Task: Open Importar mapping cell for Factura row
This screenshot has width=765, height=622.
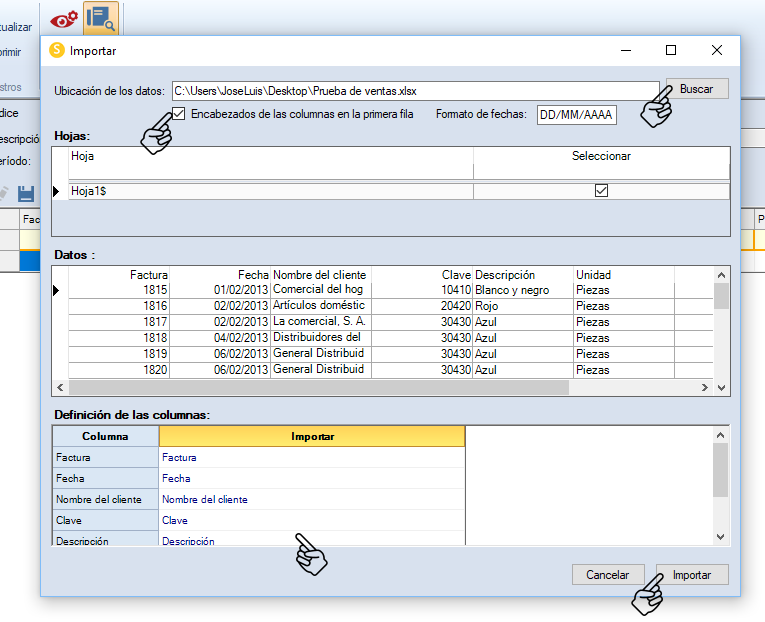Action: click(311, 457)
